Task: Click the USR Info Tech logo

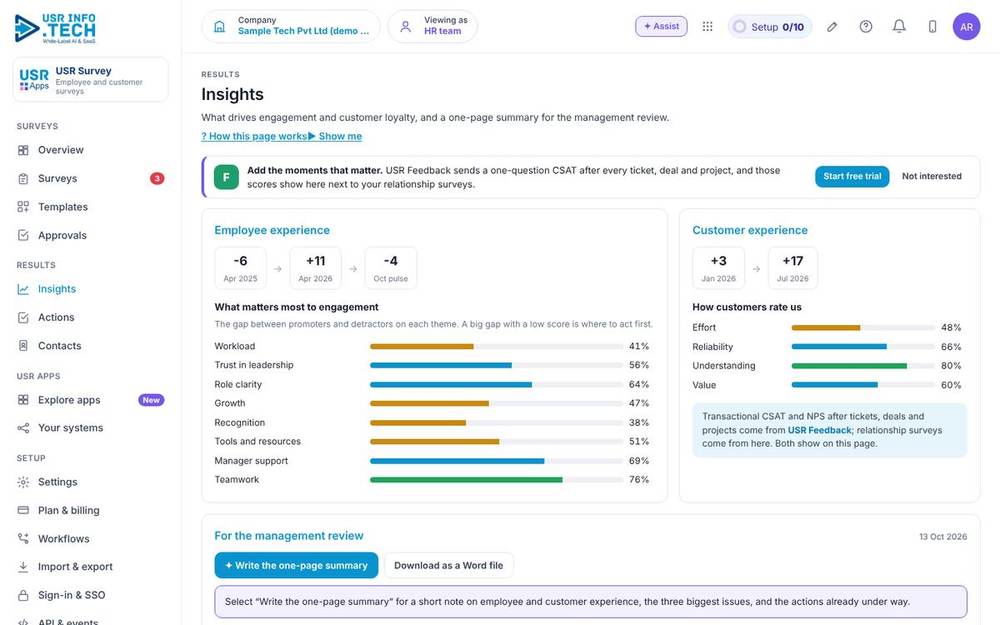Action: 55,28
